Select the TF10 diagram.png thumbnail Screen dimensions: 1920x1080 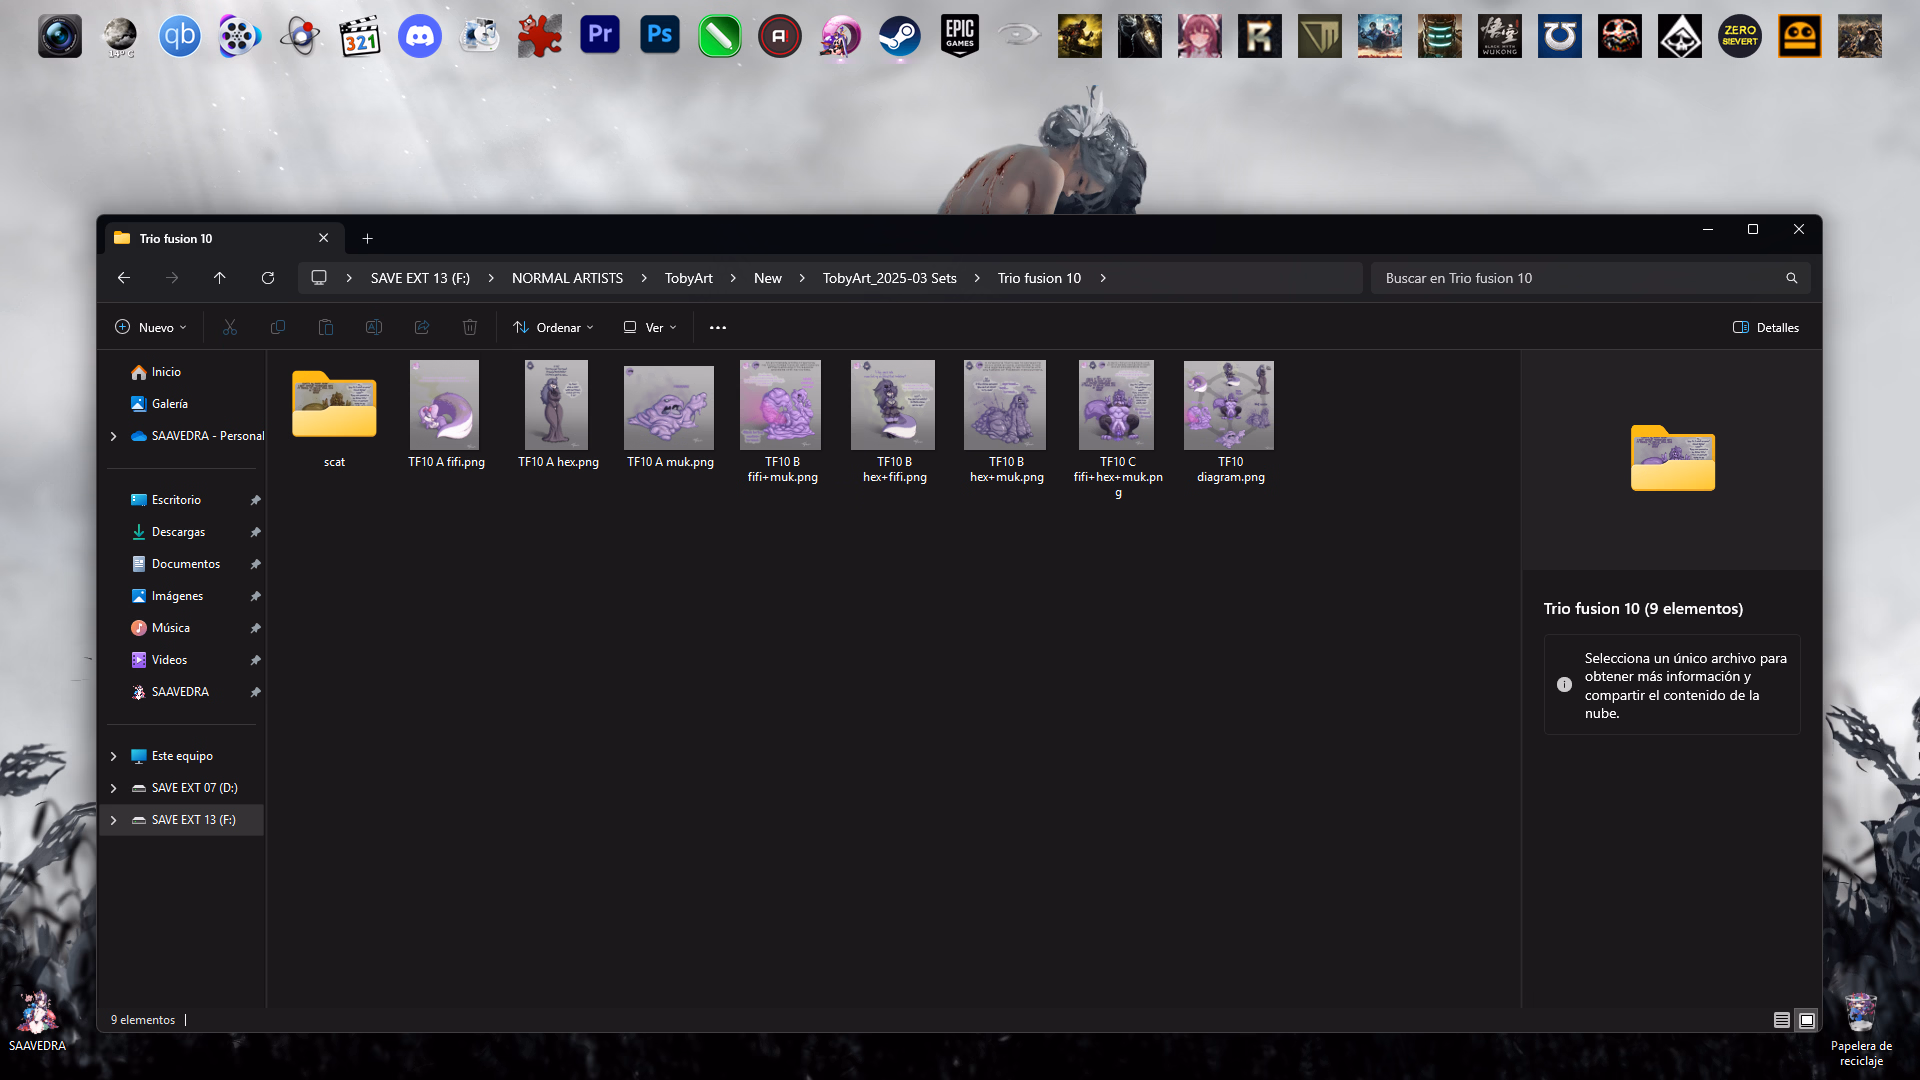(x=1229, y=406)
